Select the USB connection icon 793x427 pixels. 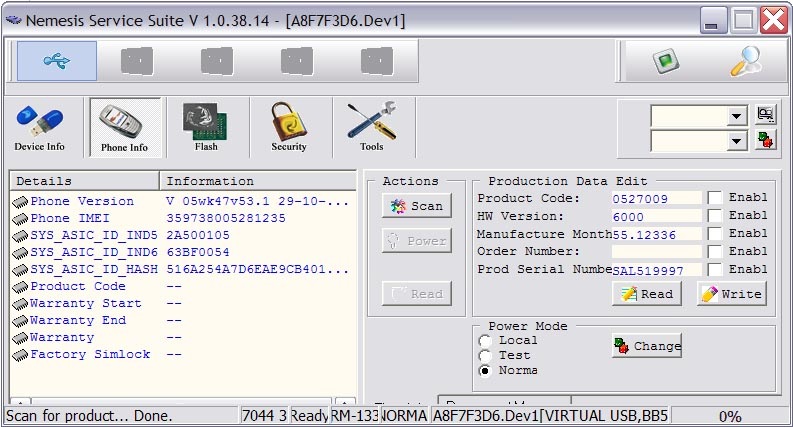click(57, 61)
